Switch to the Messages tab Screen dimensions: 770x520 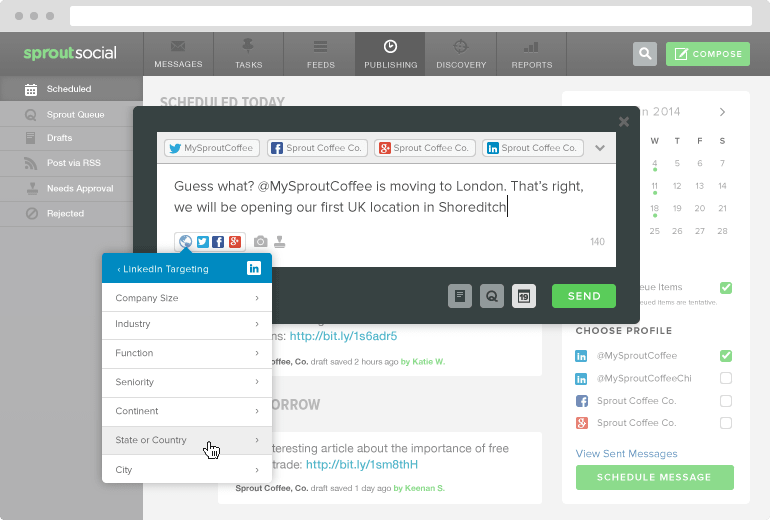click(x=178, y=54)
